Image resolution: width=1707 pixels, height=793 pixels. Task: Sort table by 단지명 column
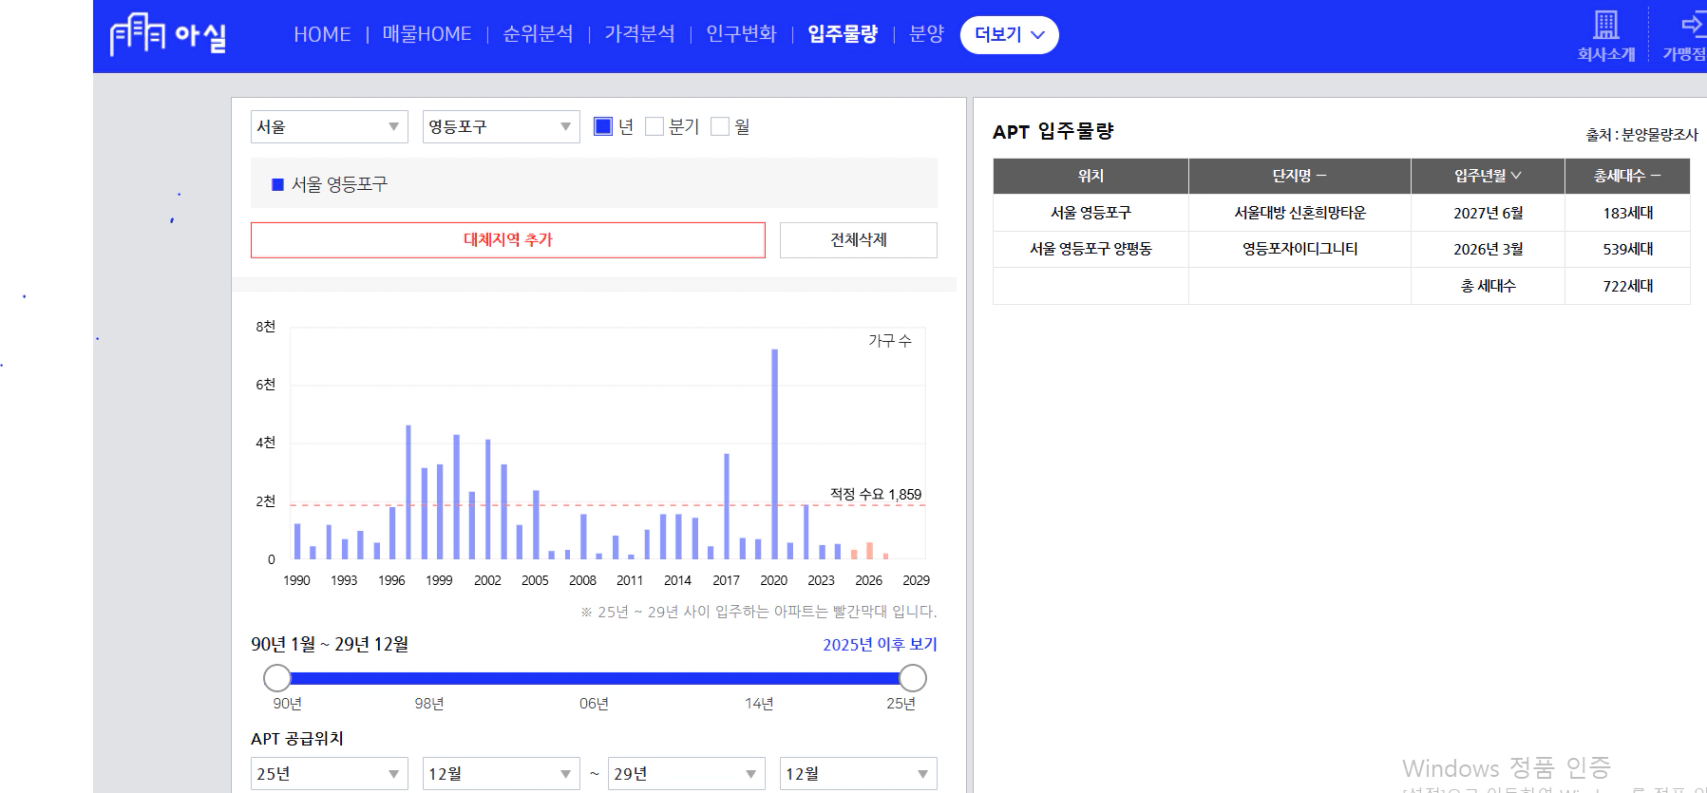[1300, 176]
